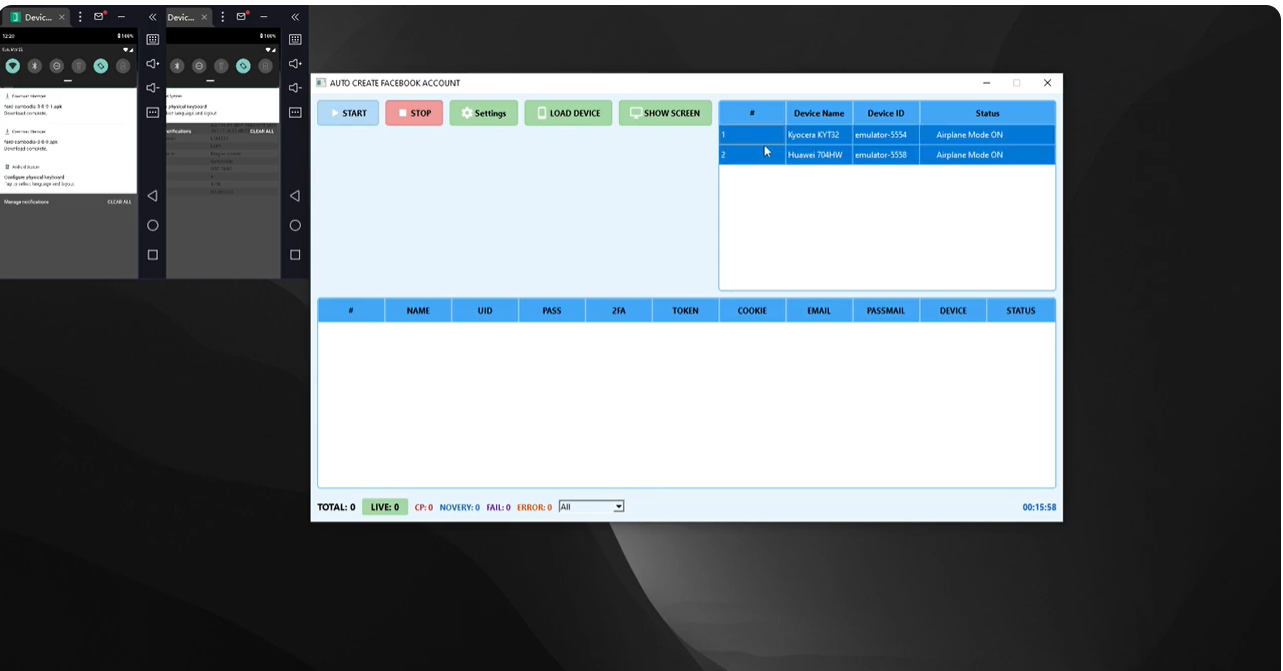The height and width of the screenshot is (671, 1283).
Task: Click the 00:15:58 timer
Action: click(1039, 507)
